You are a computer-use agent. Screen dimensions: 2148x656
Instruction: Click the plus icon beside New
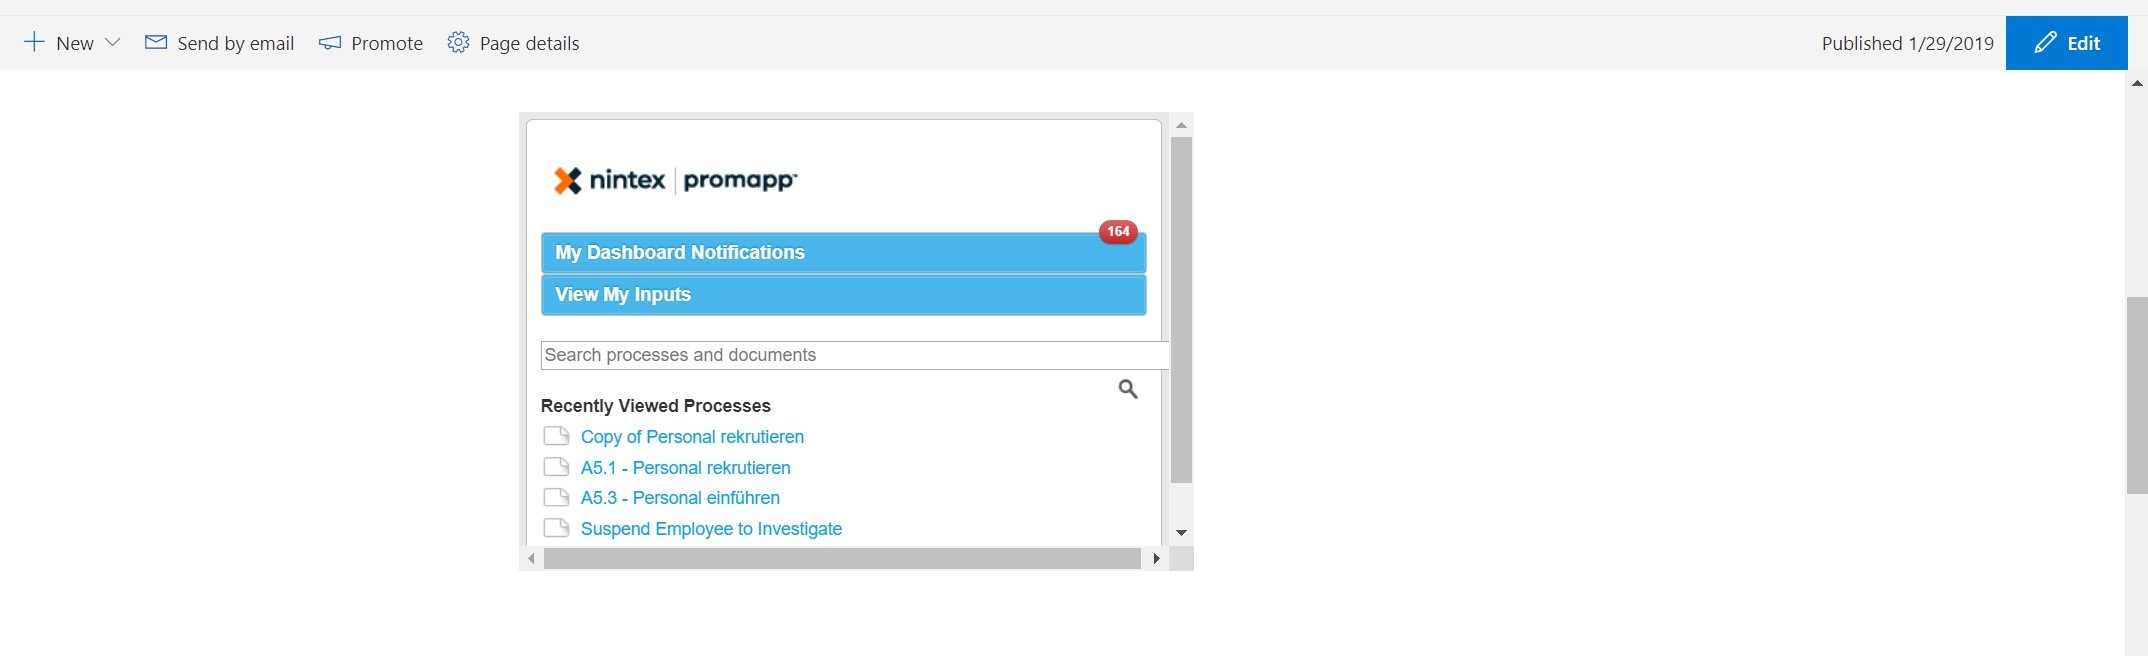[x=34, y=42]
